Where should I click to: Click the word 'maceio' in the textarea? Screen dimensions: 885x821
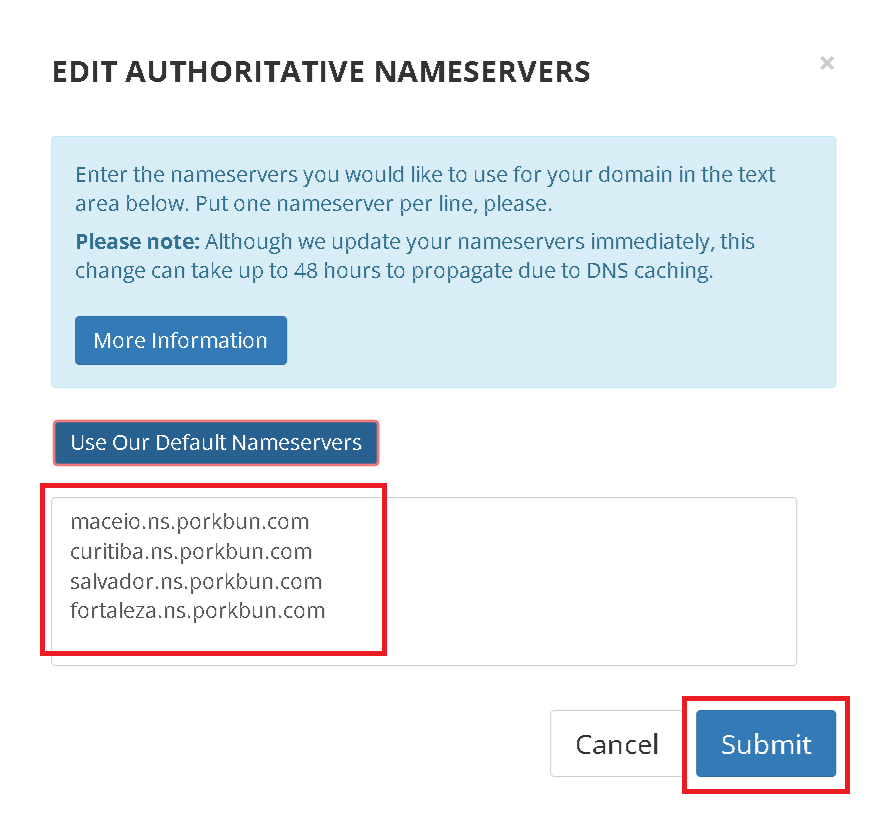tap(105, 522)
